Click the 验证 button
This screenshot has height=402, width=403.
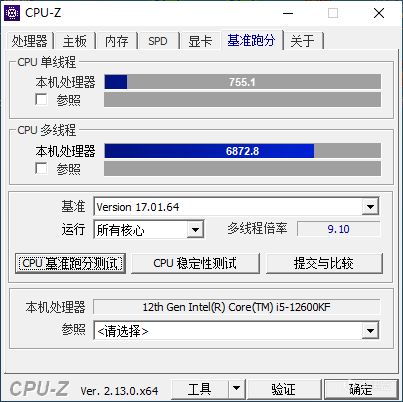click(x=283, y=389)
